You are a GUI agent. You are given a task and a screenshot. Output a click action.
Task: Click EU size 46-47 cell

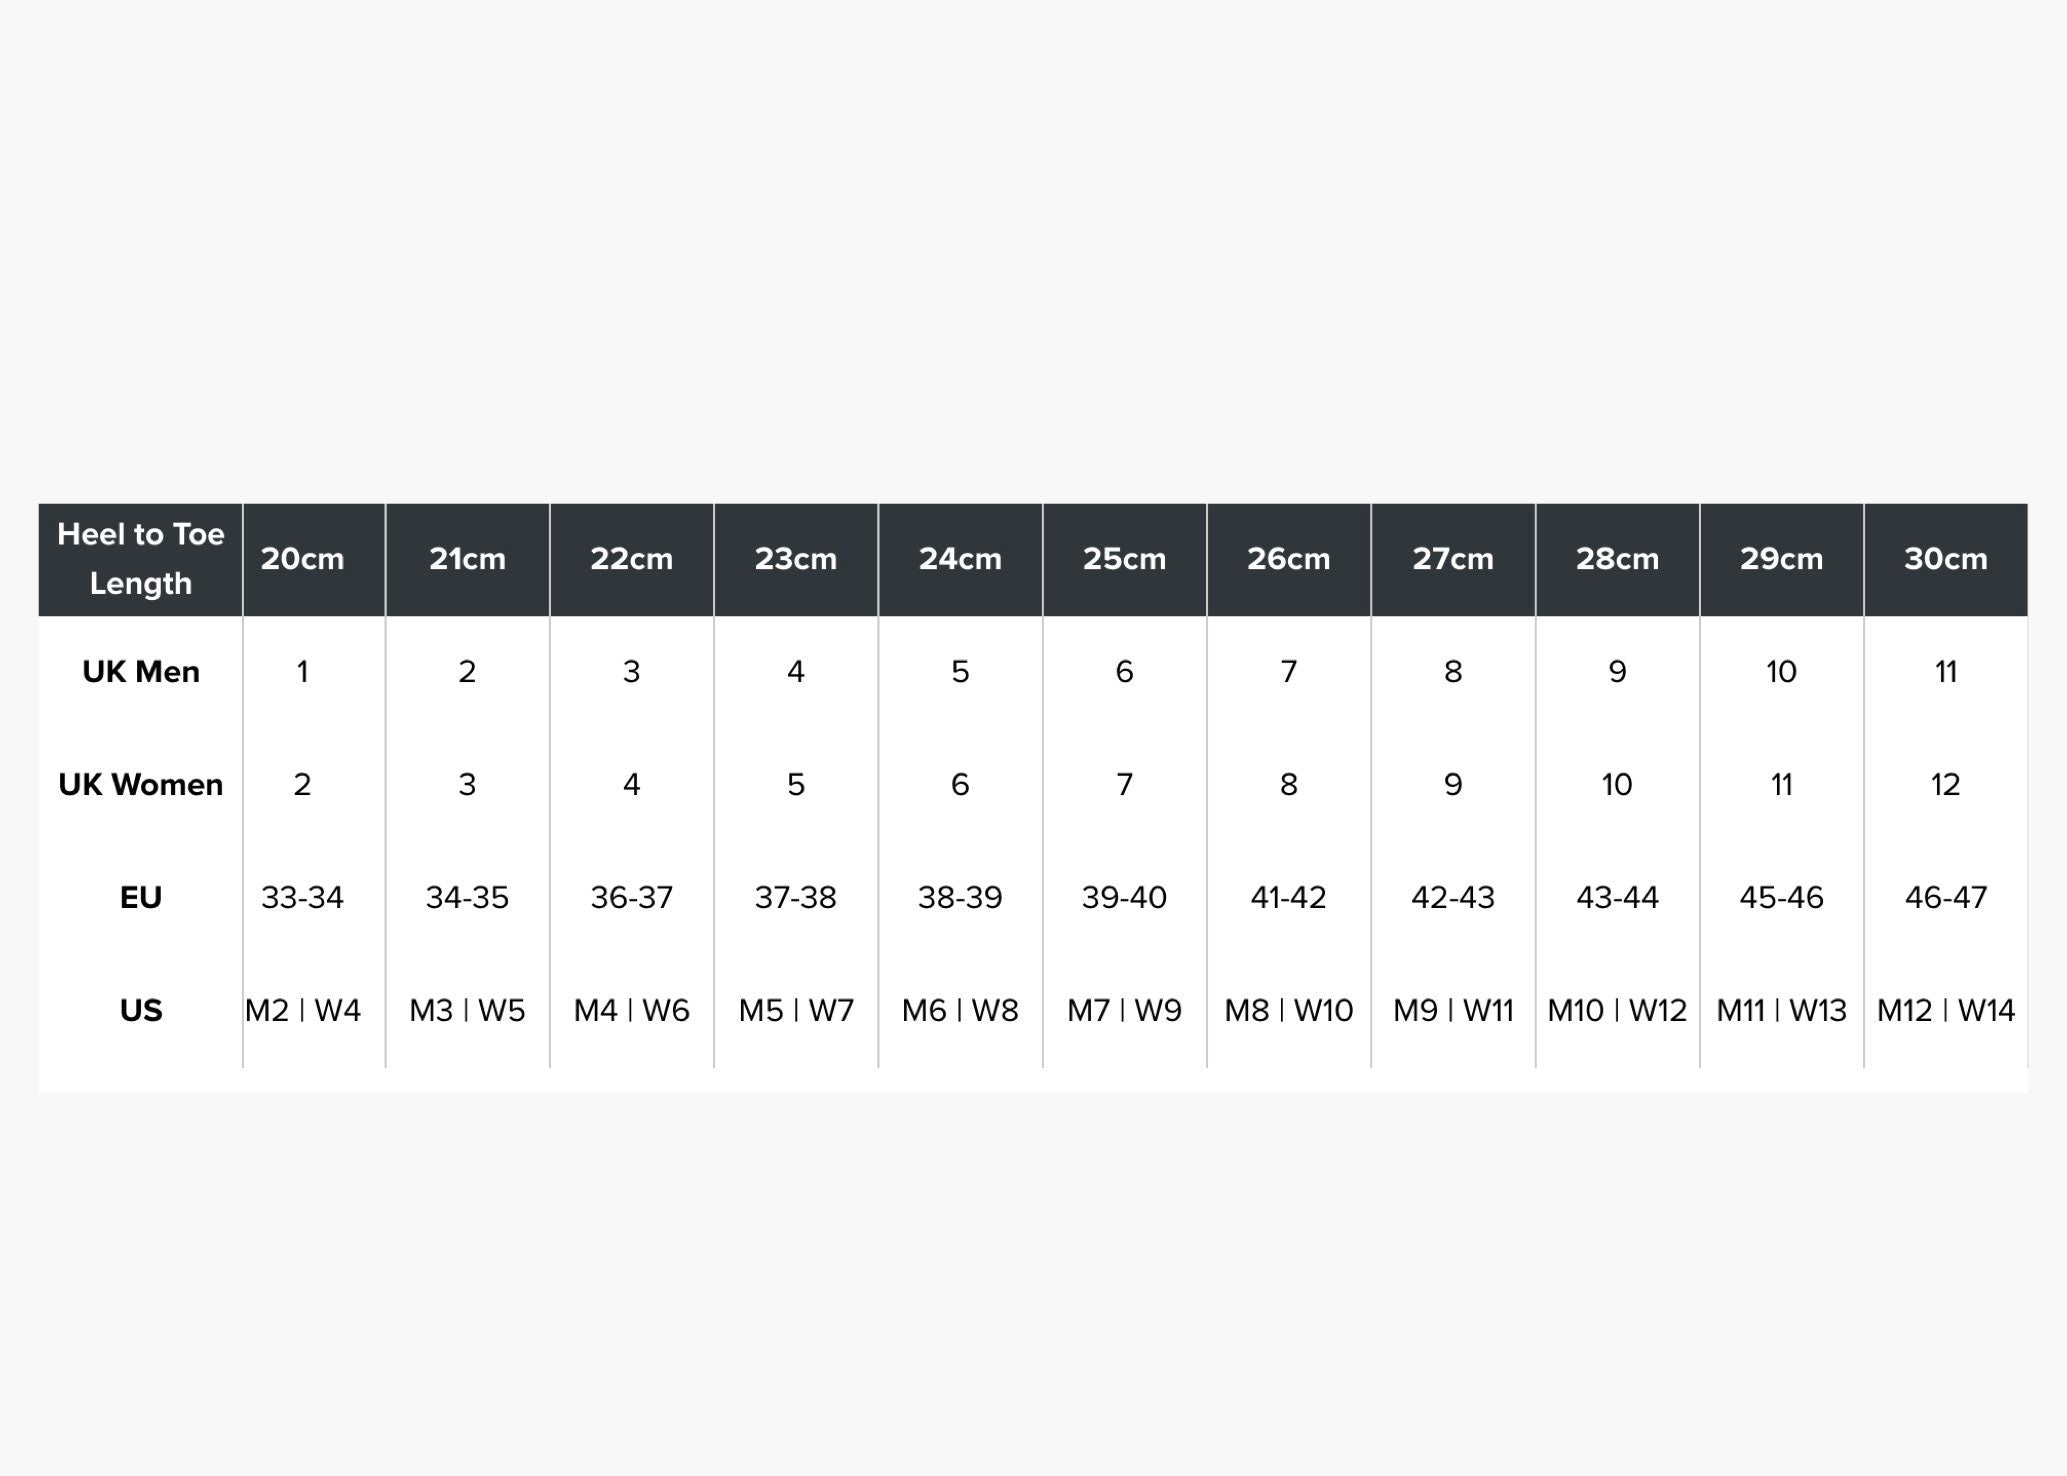point(1945,898)
